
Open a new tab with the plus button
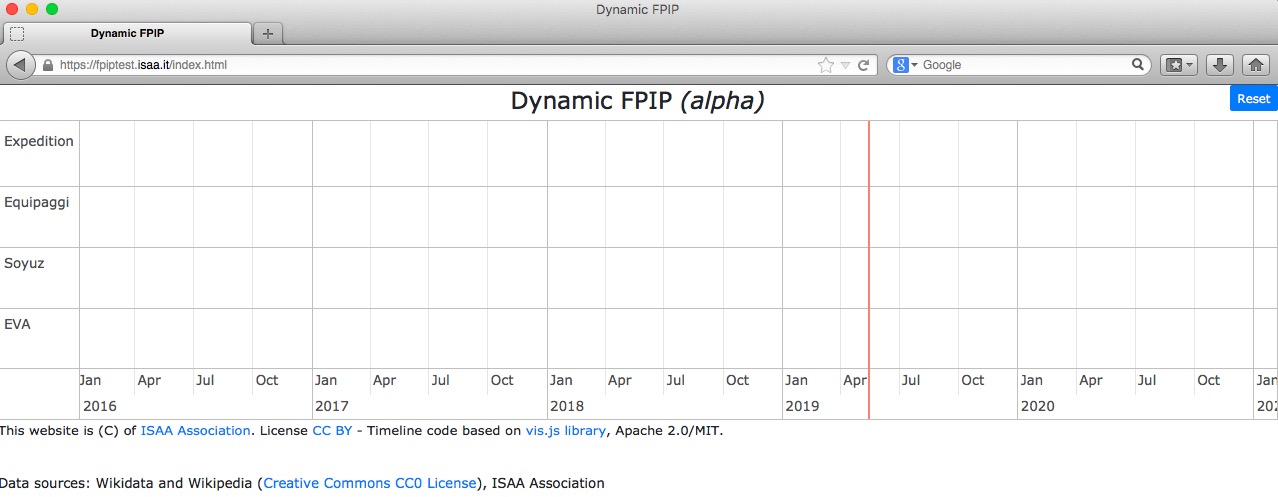(267, 33)
